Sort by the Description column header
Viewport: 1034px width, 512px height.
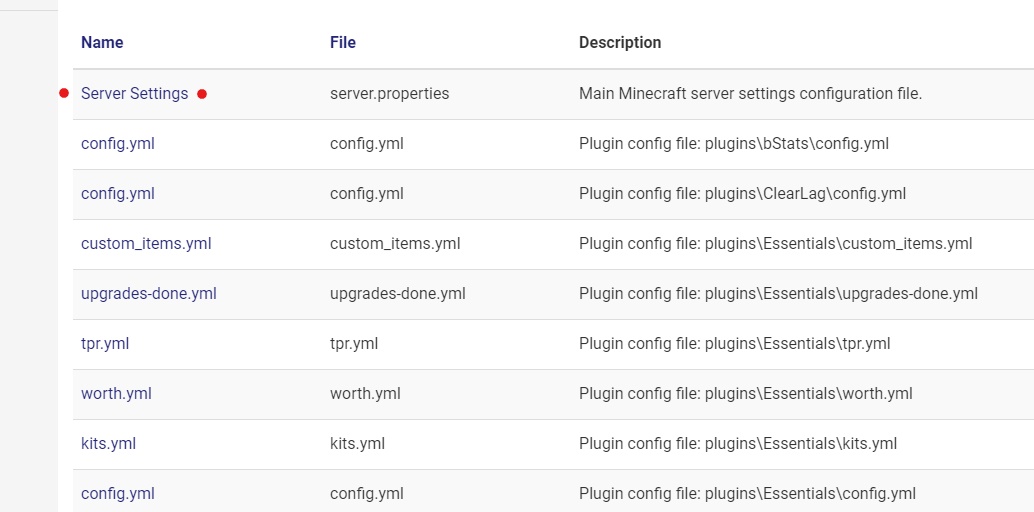click(x=620, y=42)
